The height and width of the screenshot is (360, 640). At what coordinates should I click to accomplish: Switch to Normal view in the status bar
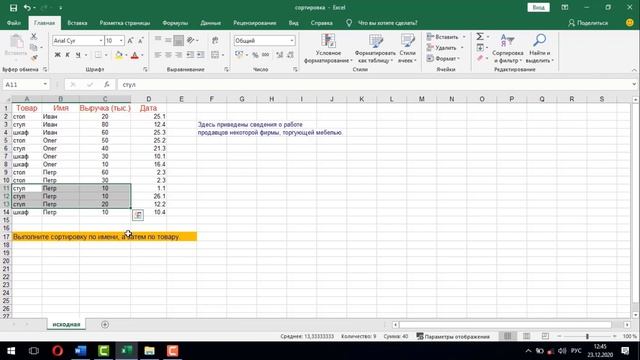click(507, 336)
